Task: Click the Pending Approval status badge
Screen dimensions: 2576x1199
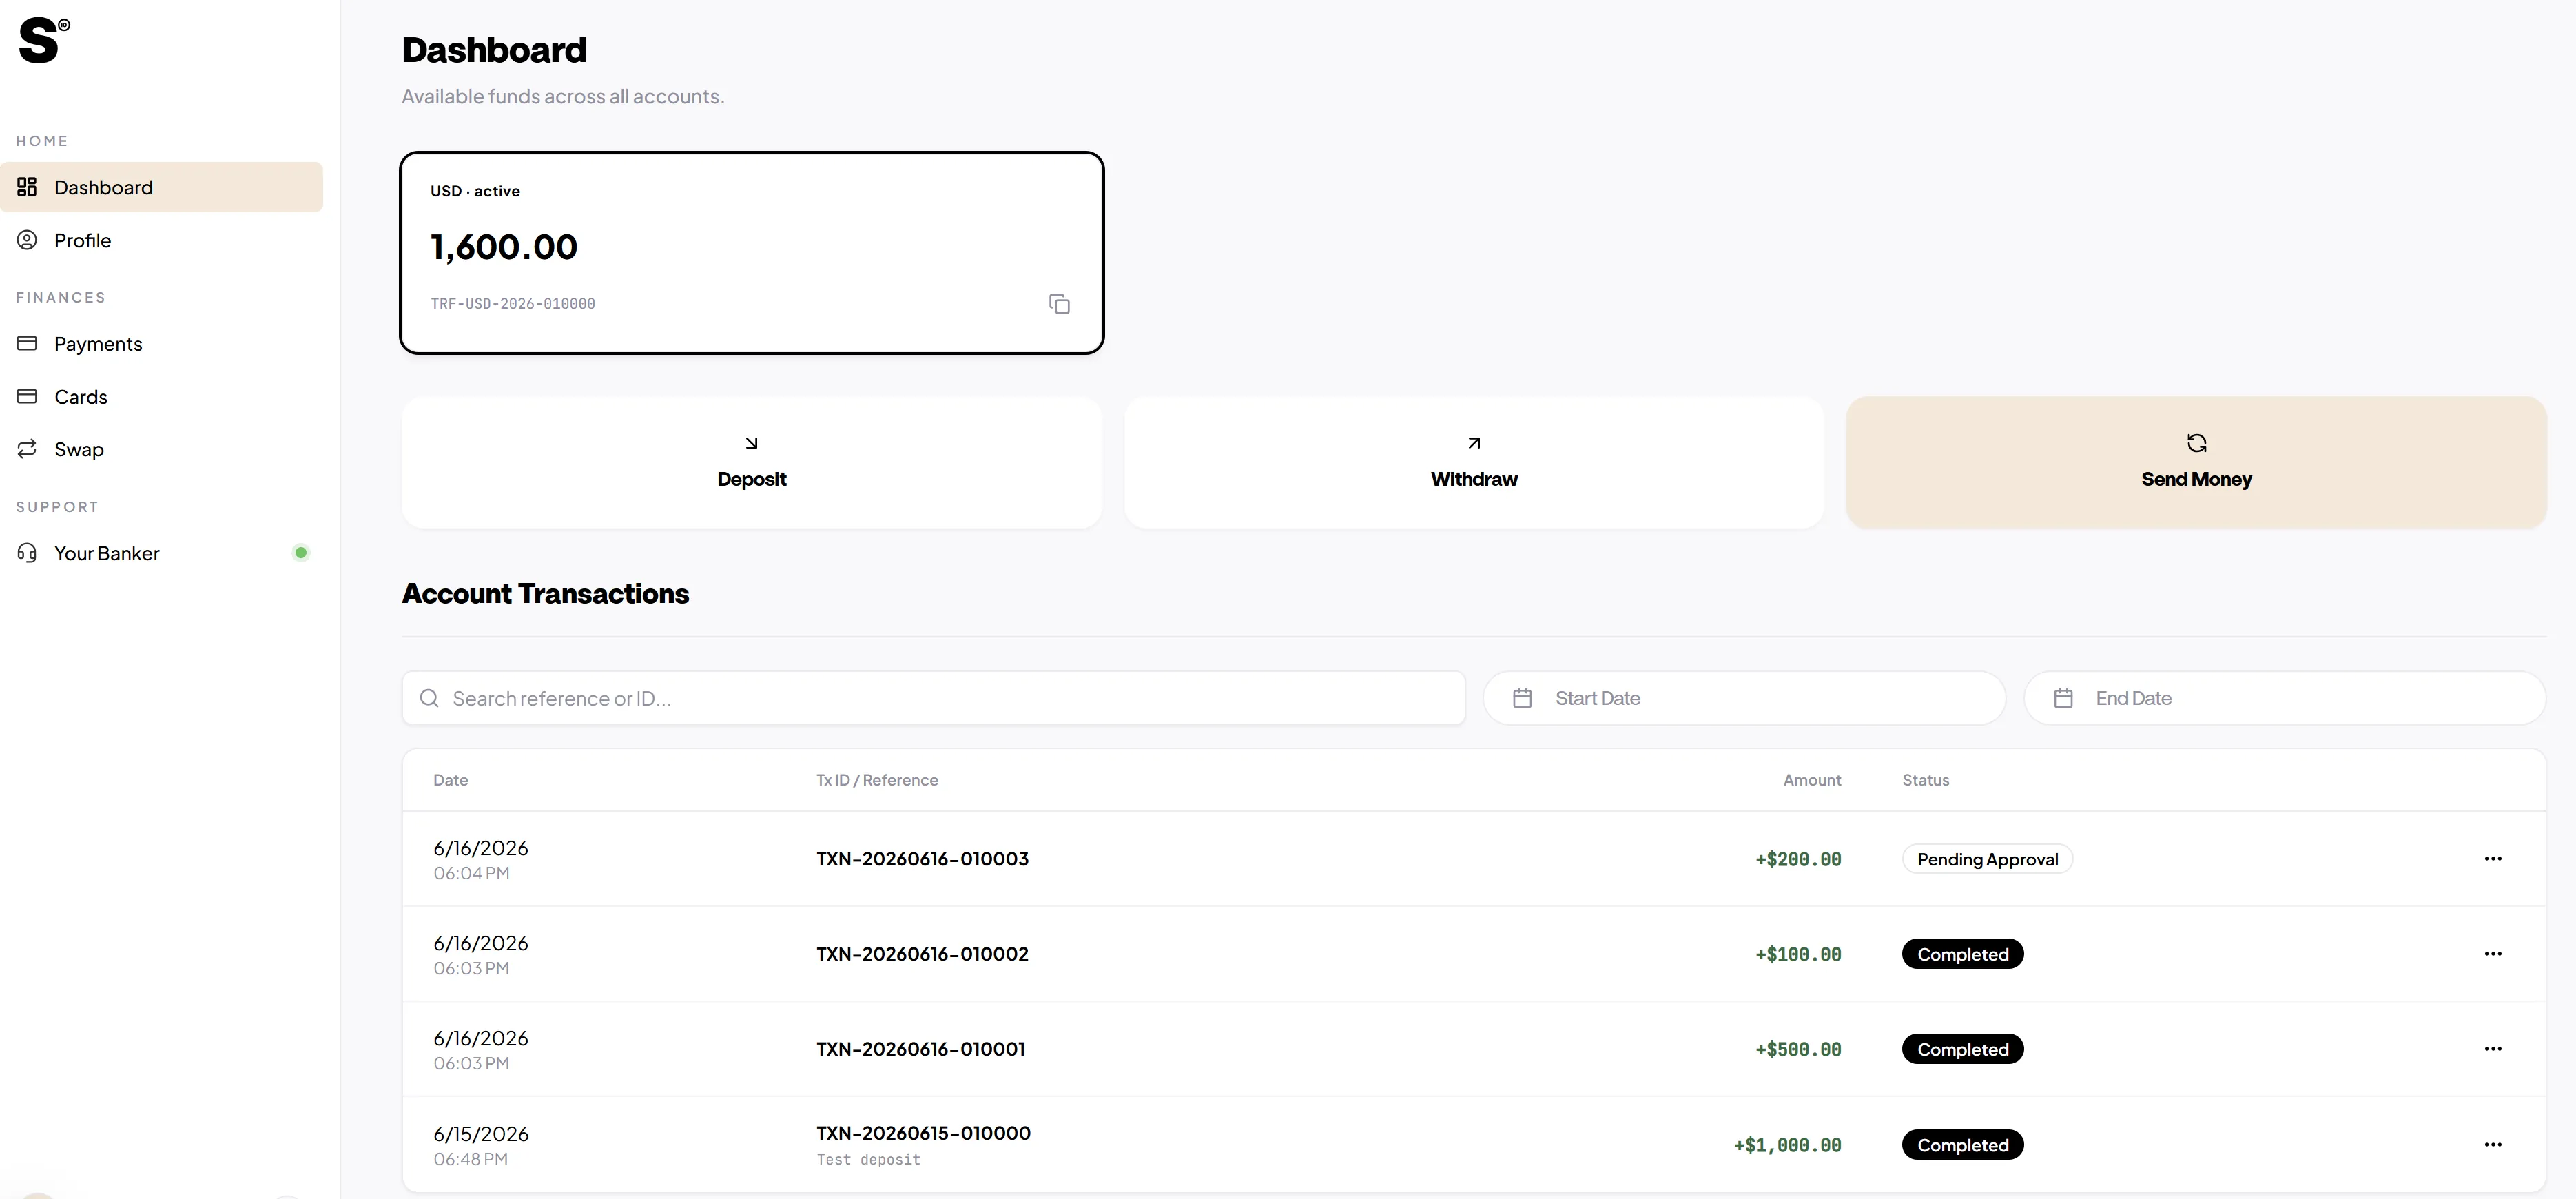Action: [x=1987, y=859]
